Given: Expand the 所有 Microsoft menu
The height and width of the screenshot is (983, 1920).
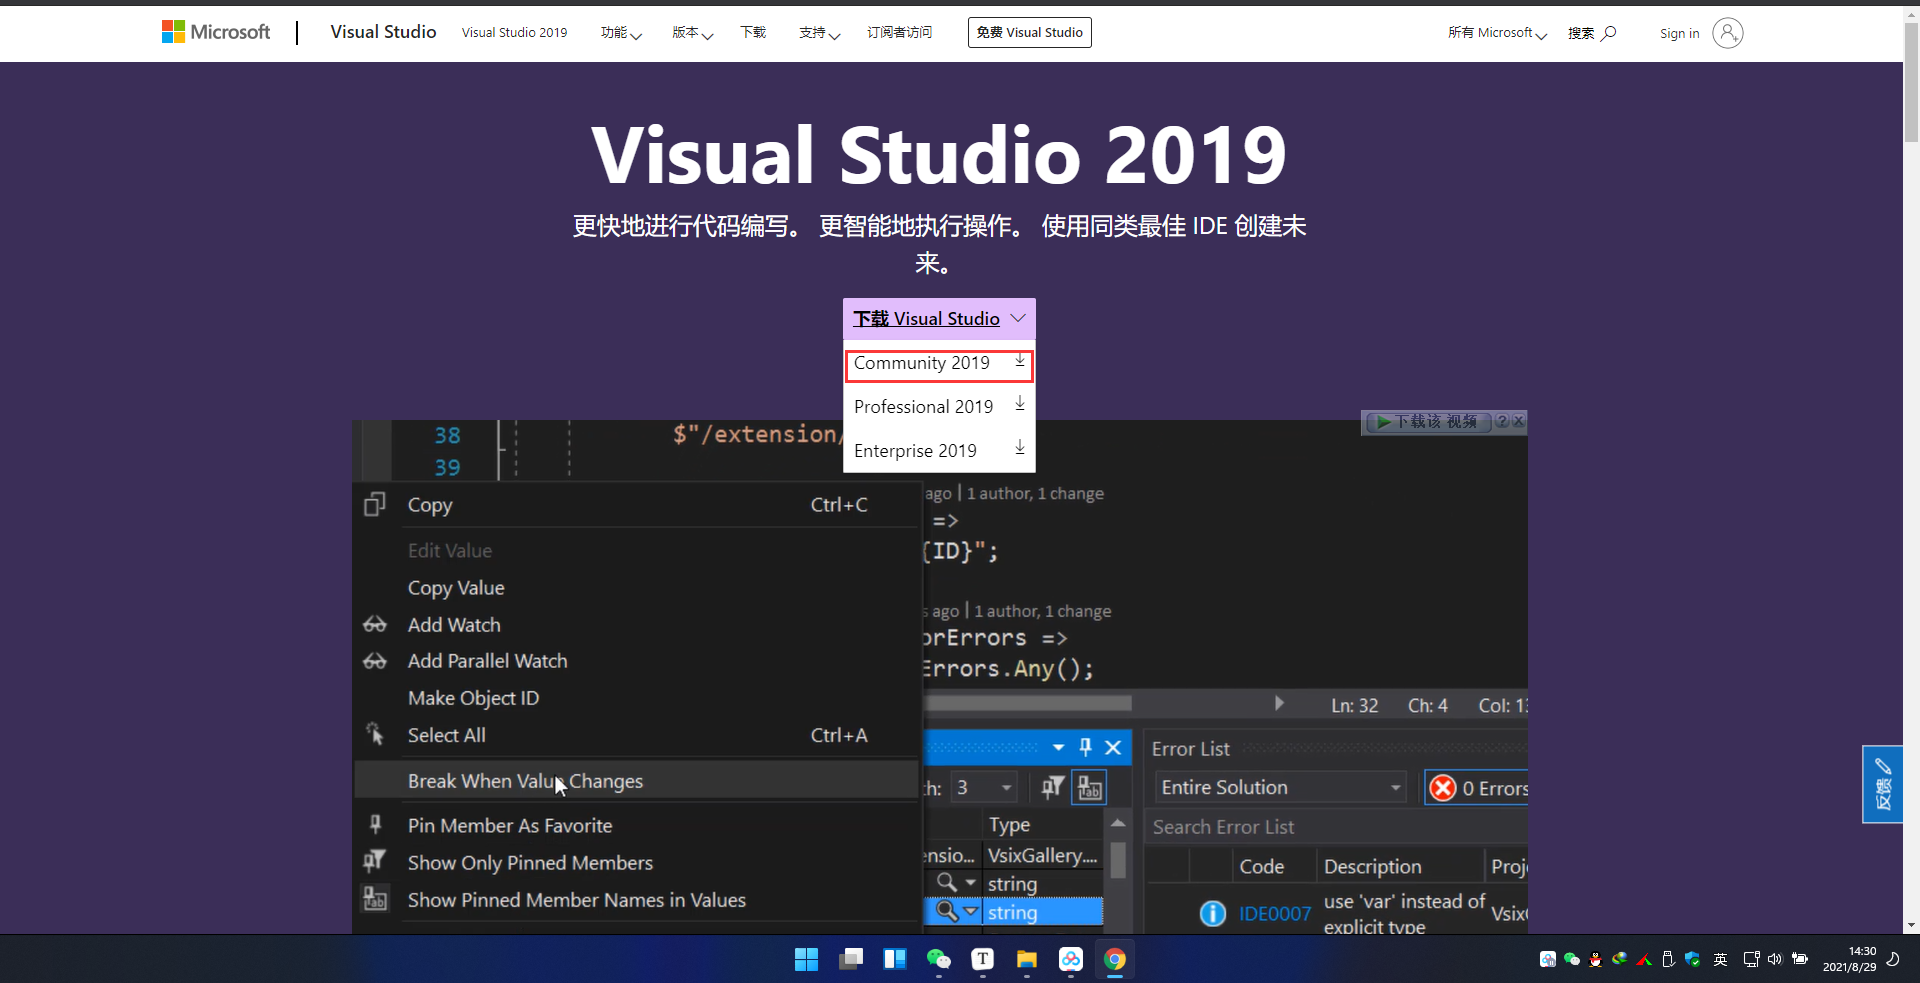Looking at the screenshot, I should point(1497,33).
